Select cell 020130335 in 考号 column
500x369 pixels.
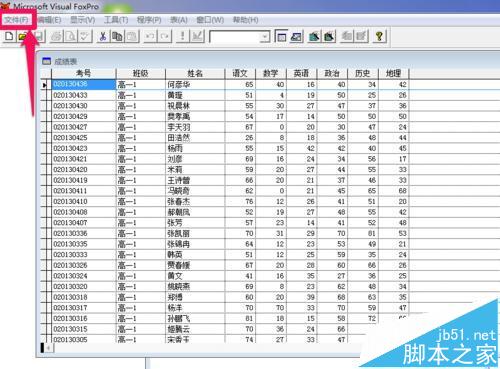coord(84,244)
